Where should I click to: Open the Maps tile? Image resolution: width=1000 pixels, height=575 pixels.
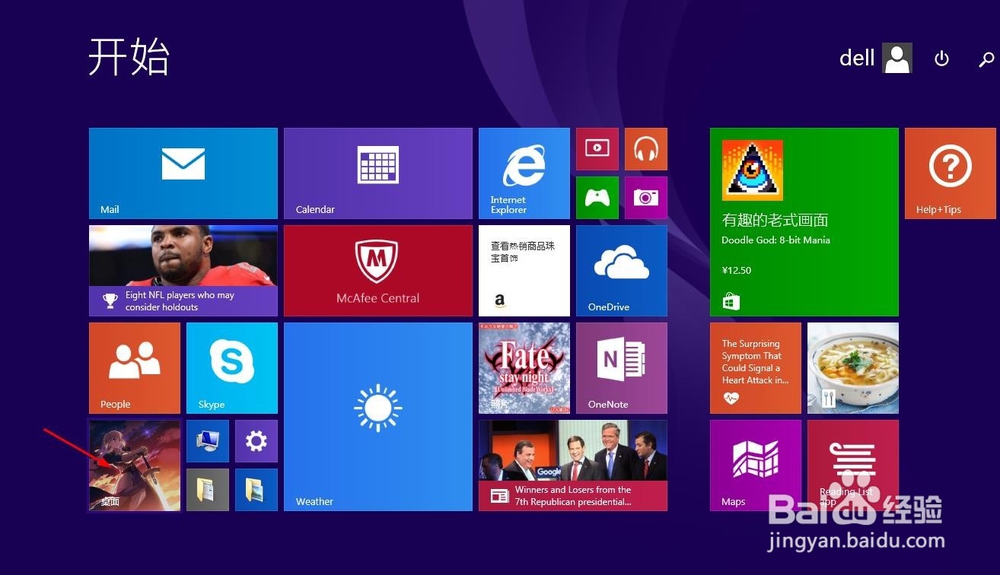tap(756, 465)
